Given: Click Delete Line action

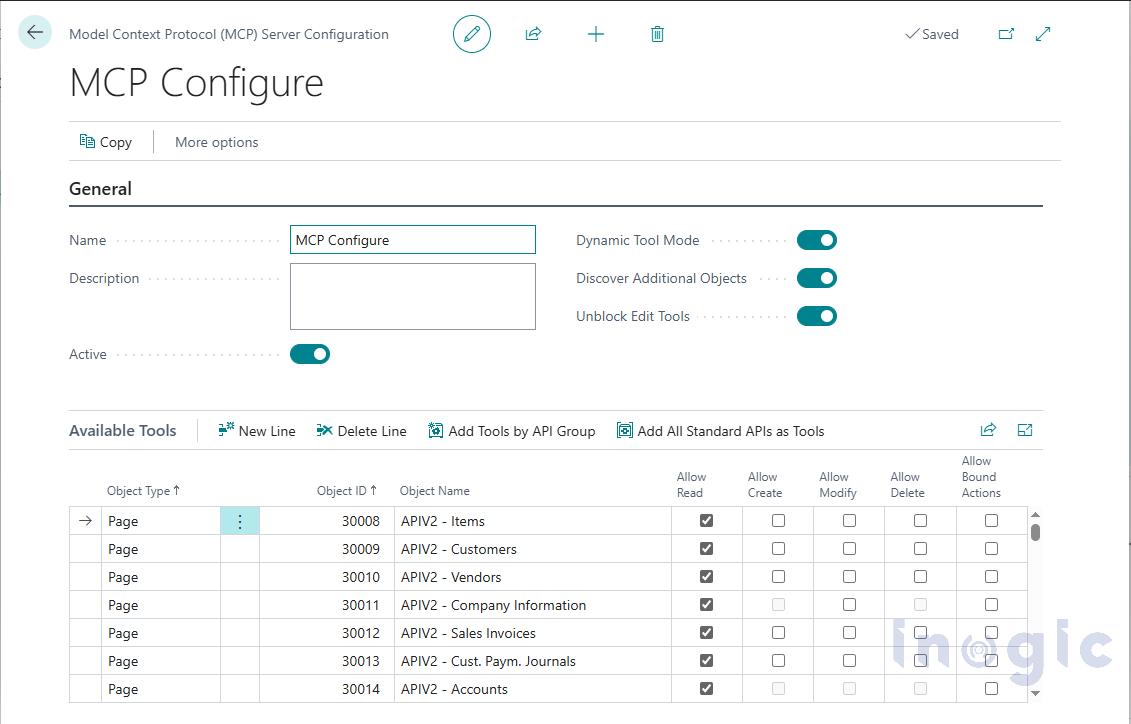Looking at the screenshot, I should coord(361,431).
